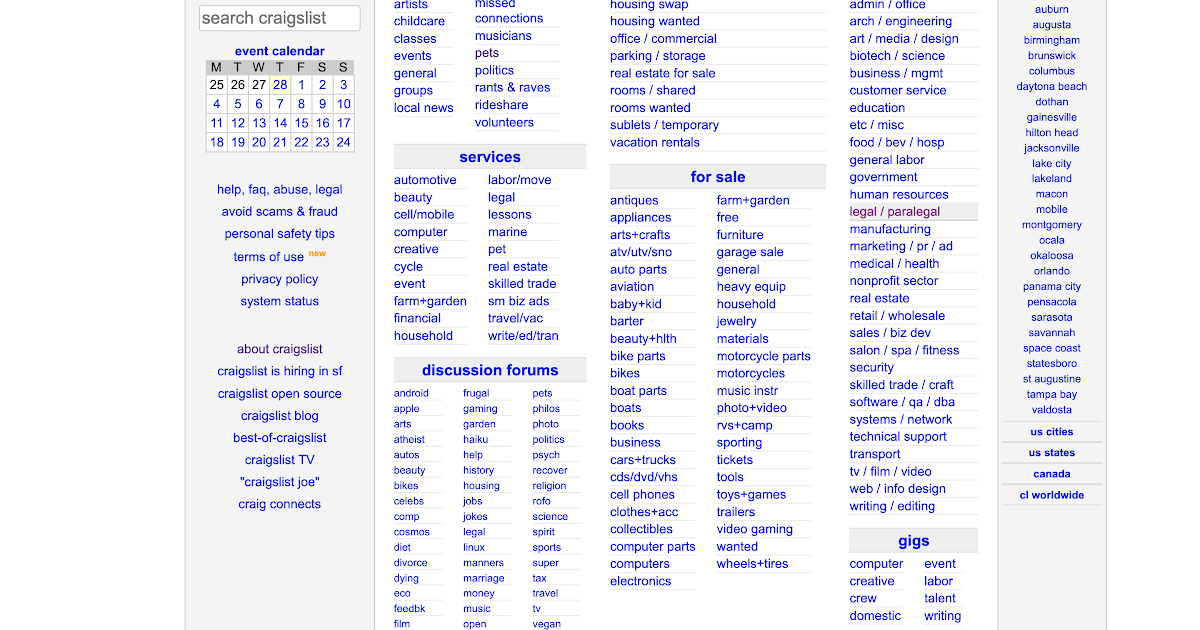Expand the us states list

click(x=1052, y=453)
